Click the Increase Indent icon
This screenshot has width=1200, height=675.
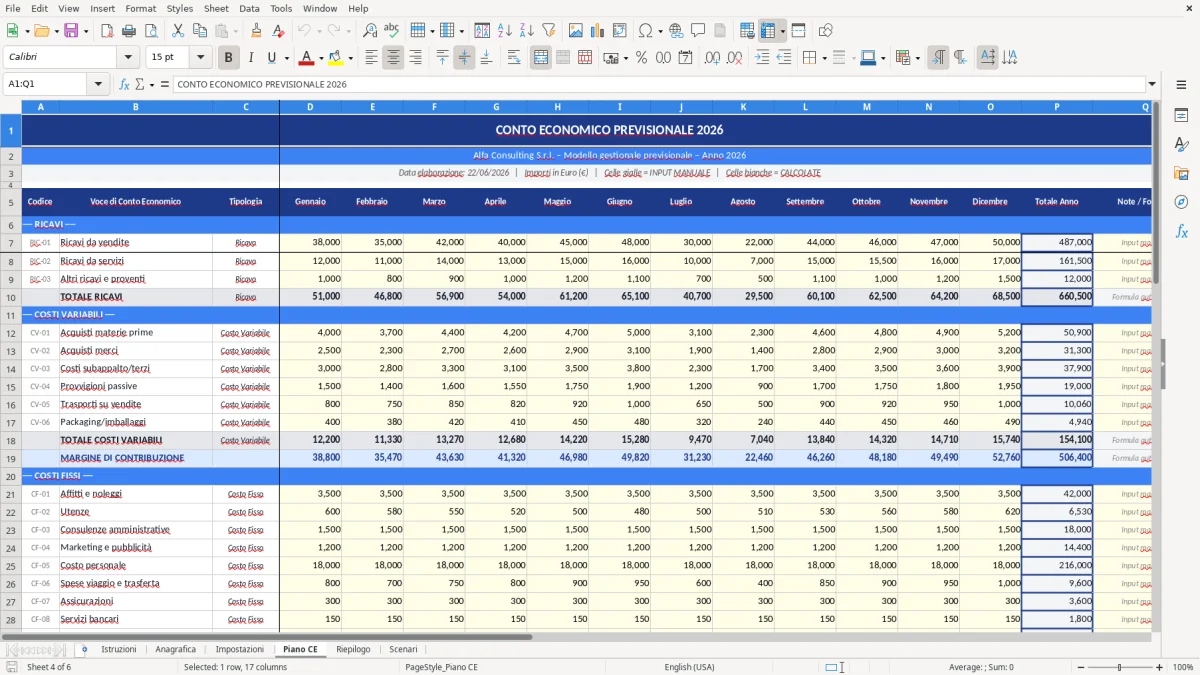(x=763, y=58)
